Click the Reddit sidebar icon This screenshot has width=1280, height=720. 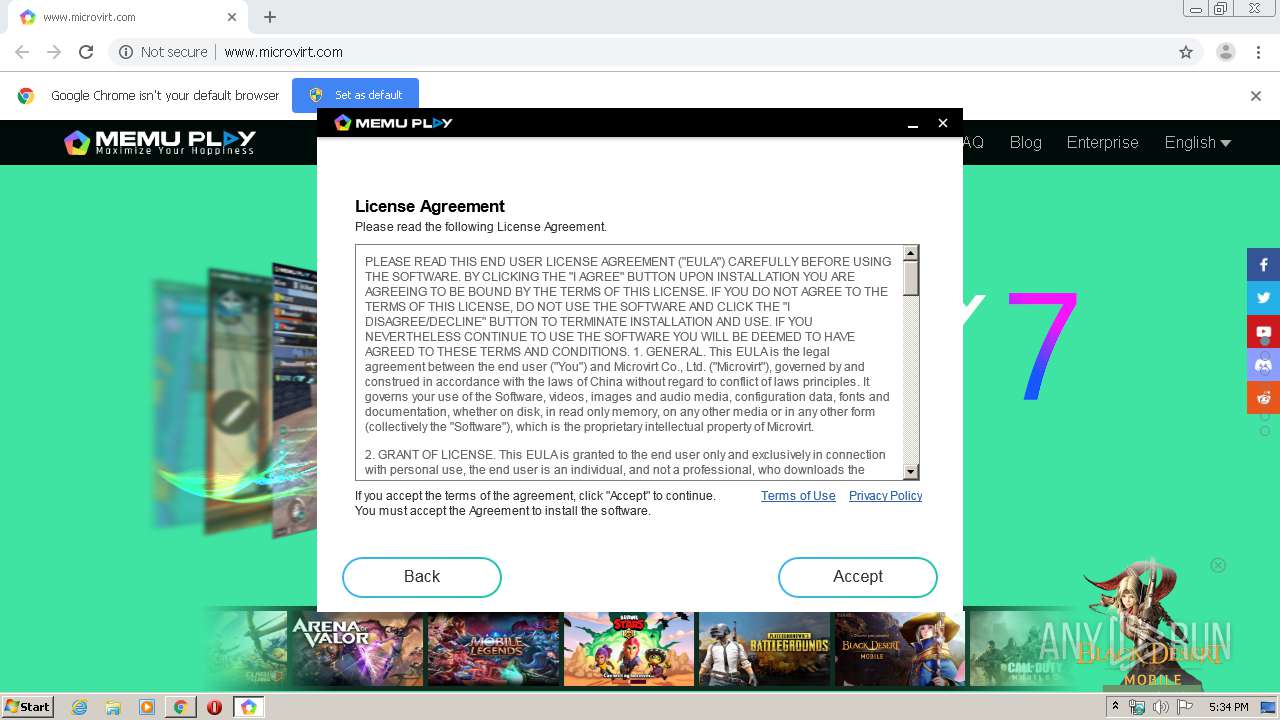1263,397
